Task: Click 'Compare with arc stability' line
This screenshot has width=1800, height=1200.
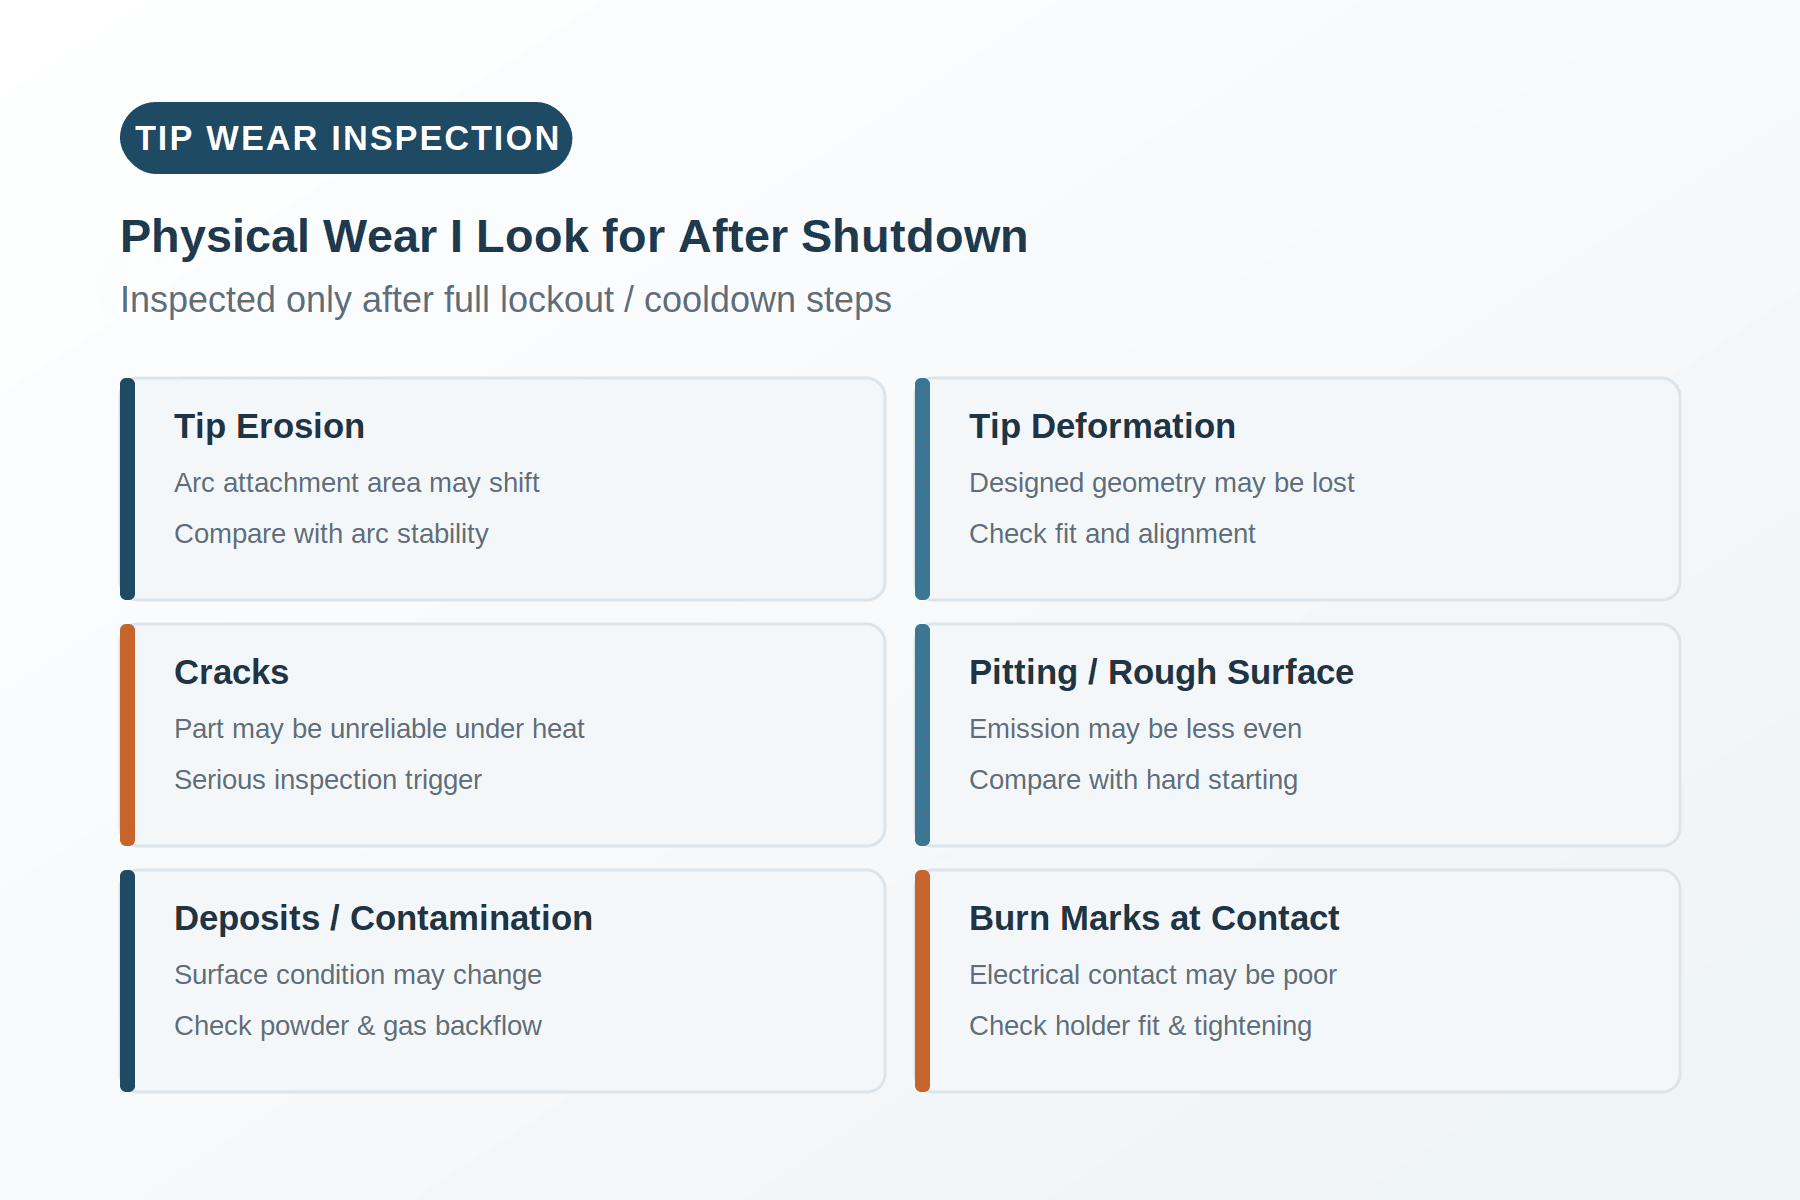Action: [x=331, y=534]
